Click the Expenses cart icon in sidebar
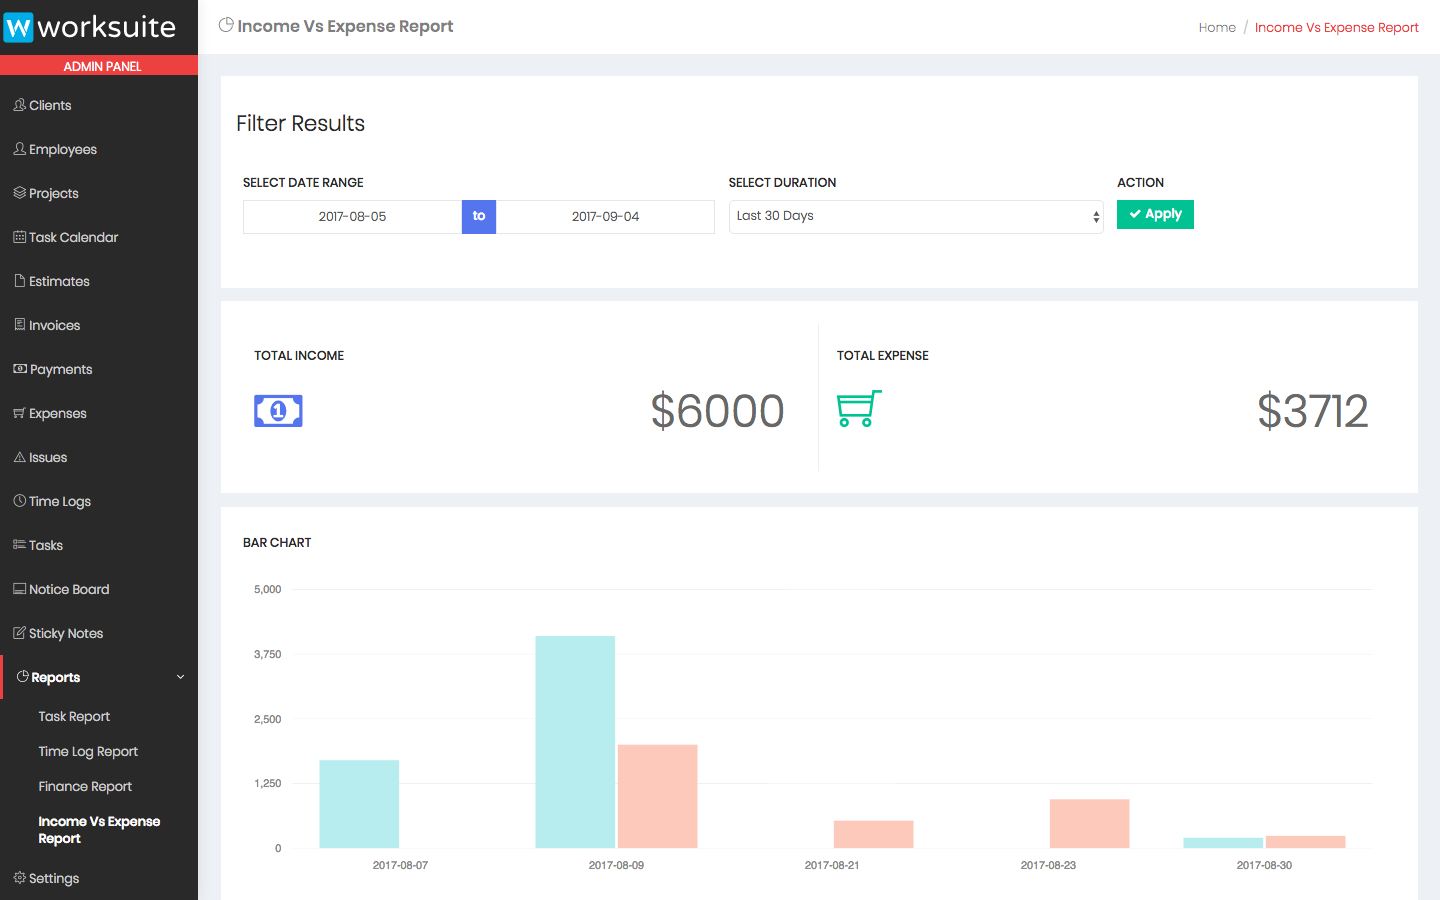This screenshot has width=1440, height=900. [x=19, y=413]
